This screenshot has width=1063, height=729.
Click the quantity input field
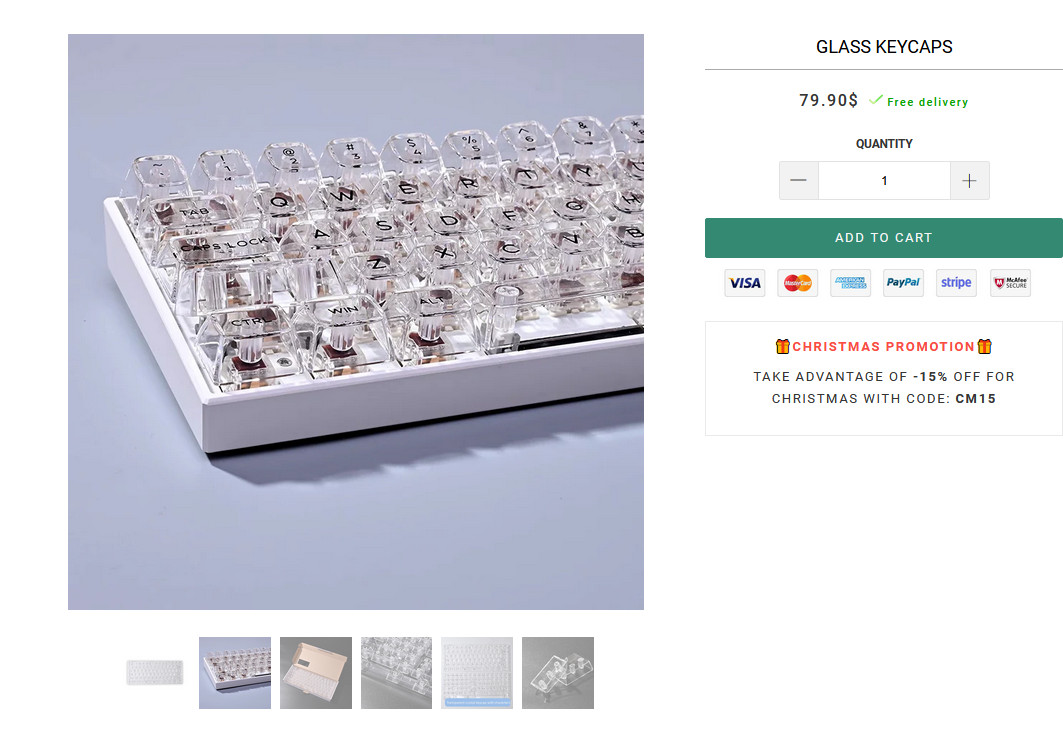(x=884, y=181)
